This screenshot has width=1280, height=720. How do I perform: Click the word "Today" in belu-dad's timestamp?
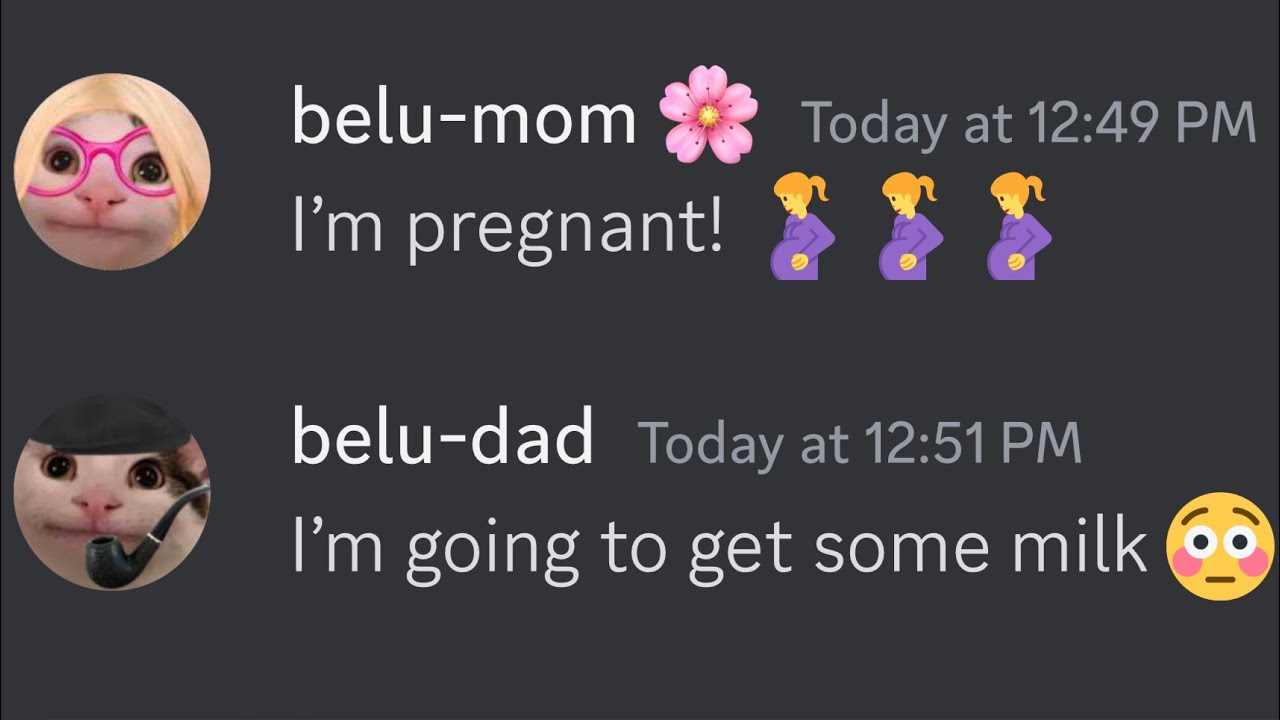pyautogui.click(x=710, y=442)
